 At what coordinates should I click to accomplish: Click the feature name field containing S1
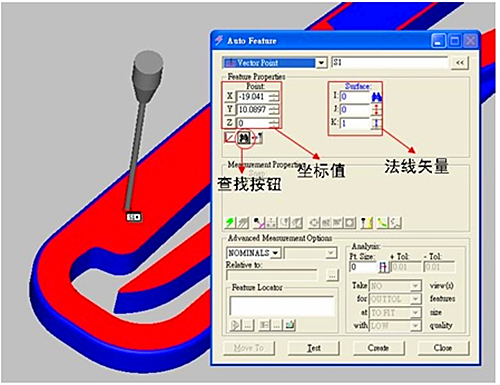pos(390,63)
